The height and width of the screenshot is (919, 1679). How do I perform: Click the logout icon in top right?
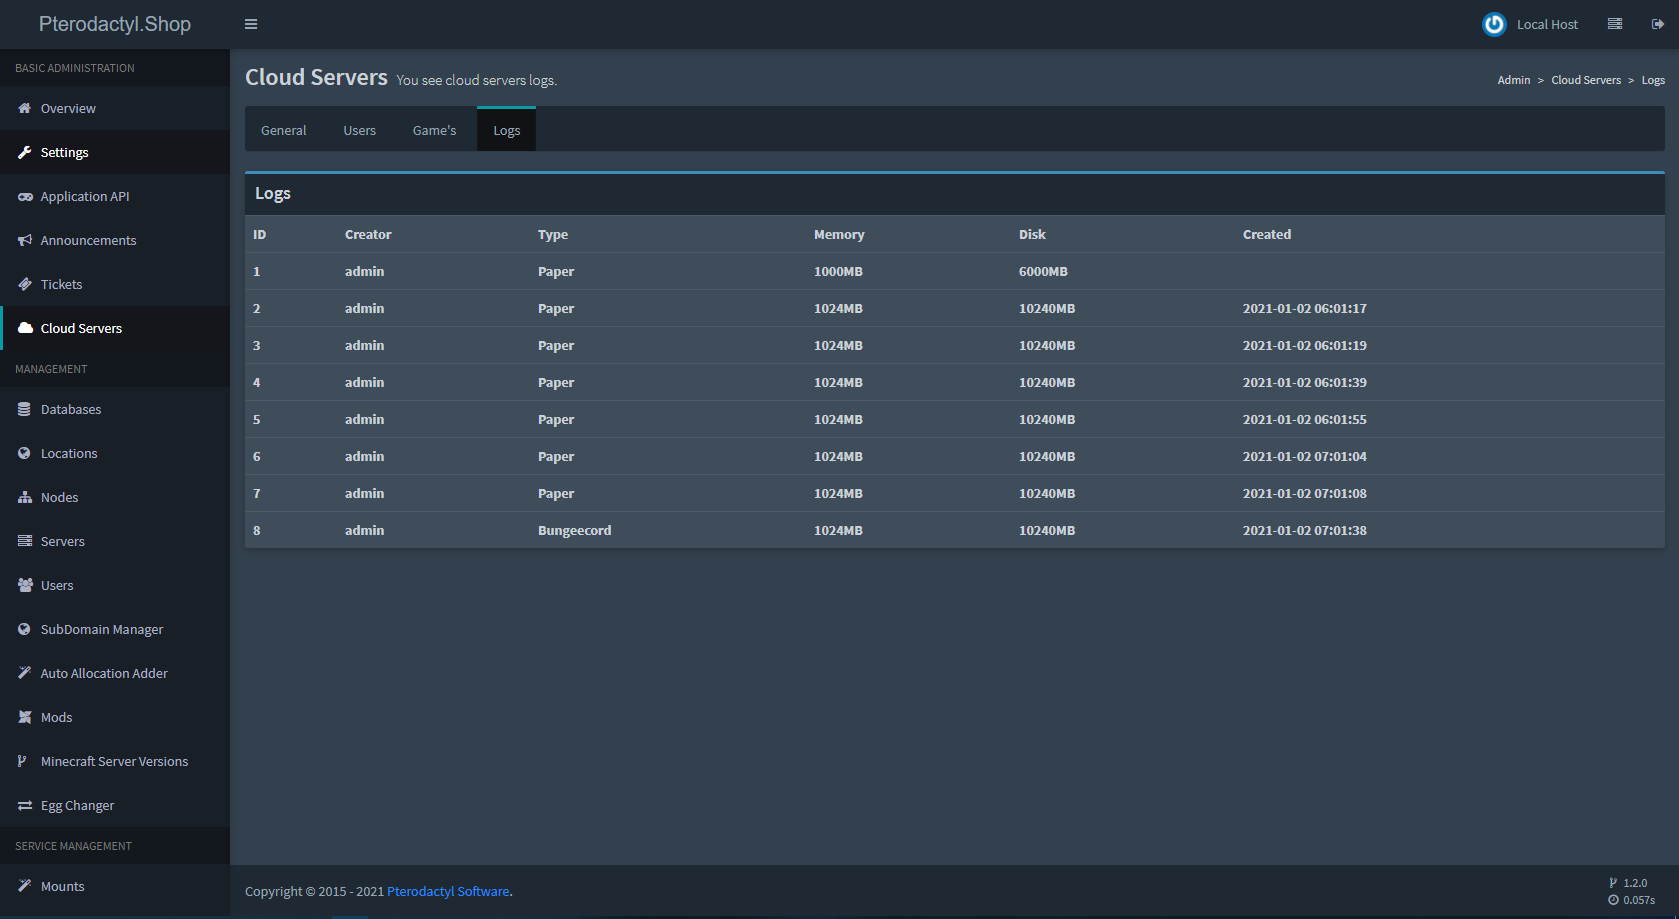click(1657, 24)
